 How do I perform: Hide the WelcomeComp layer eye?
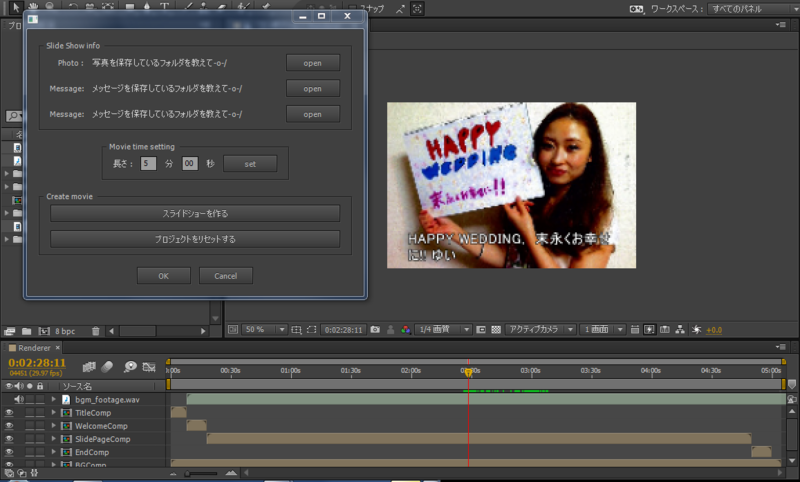(9, 426)
